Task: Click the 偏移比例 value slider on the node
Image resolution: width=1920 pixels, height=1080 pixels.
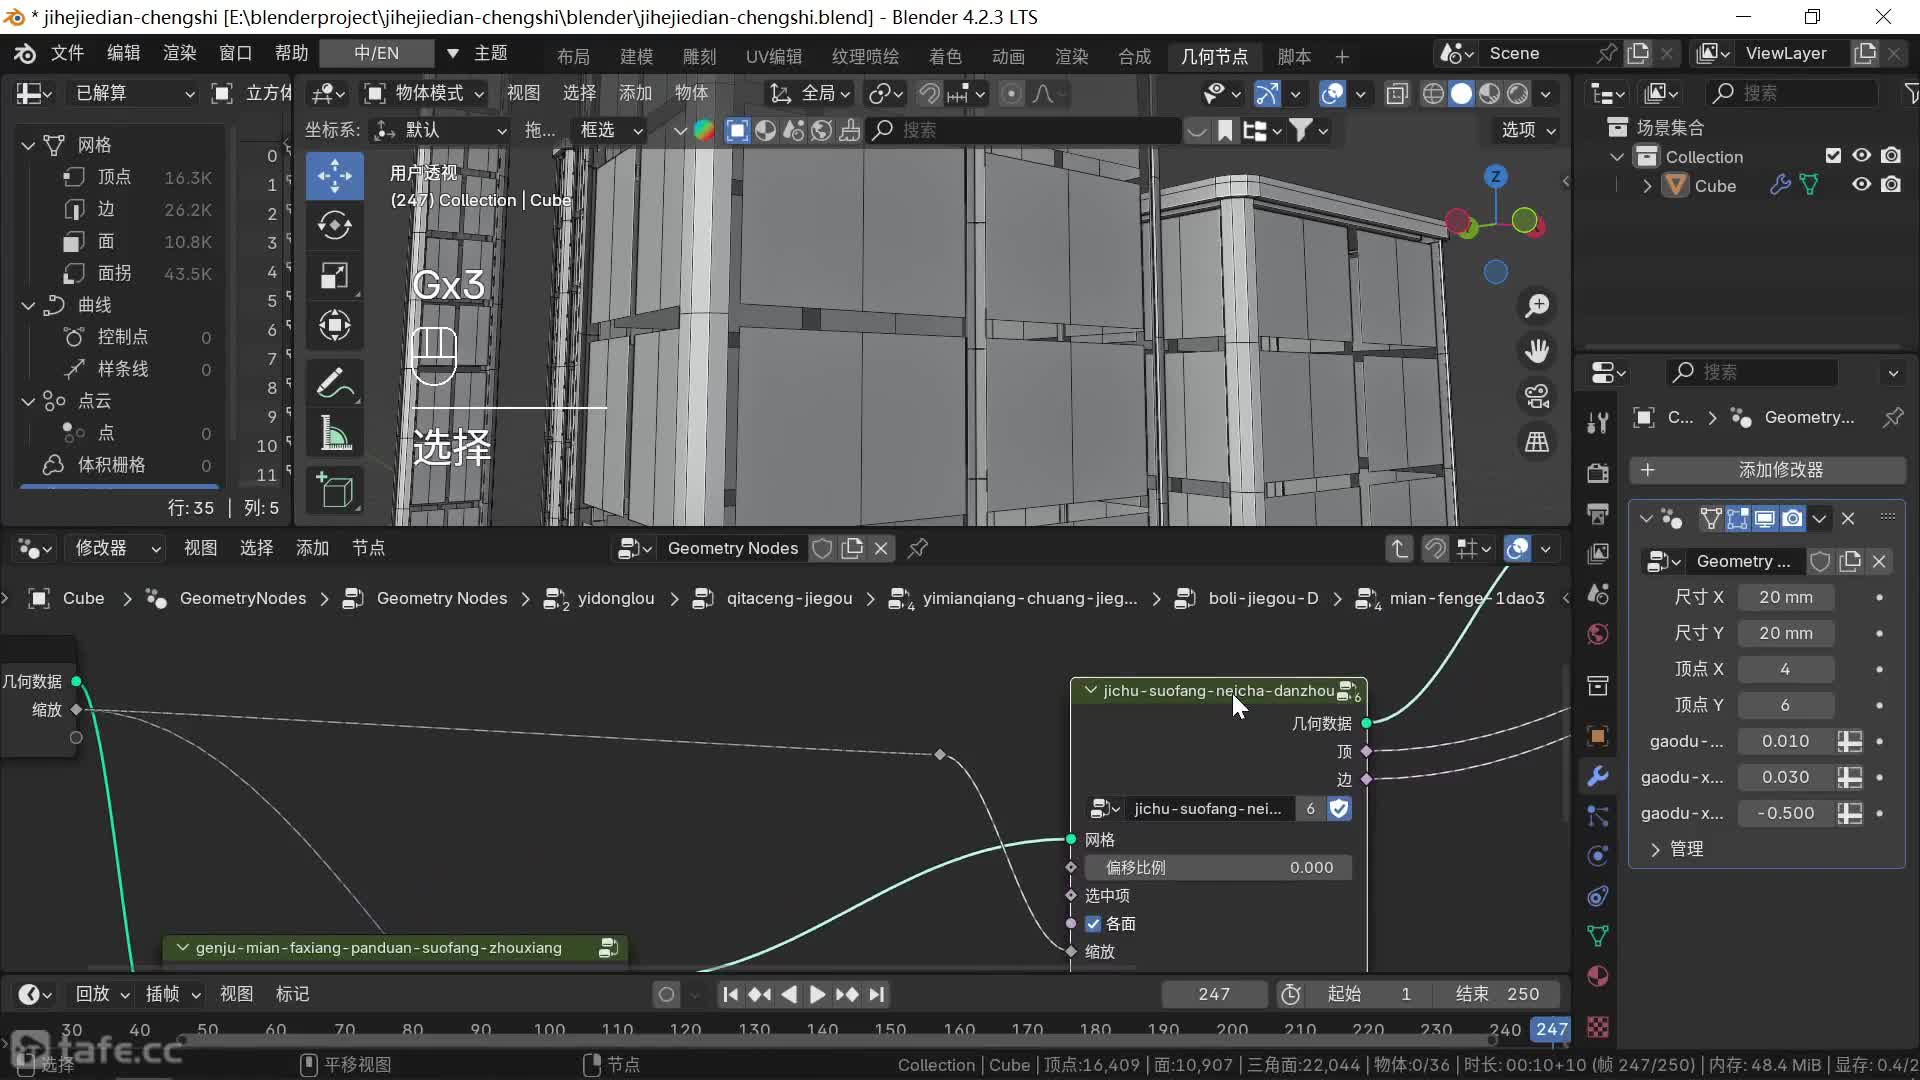Action: (1218, 868)
